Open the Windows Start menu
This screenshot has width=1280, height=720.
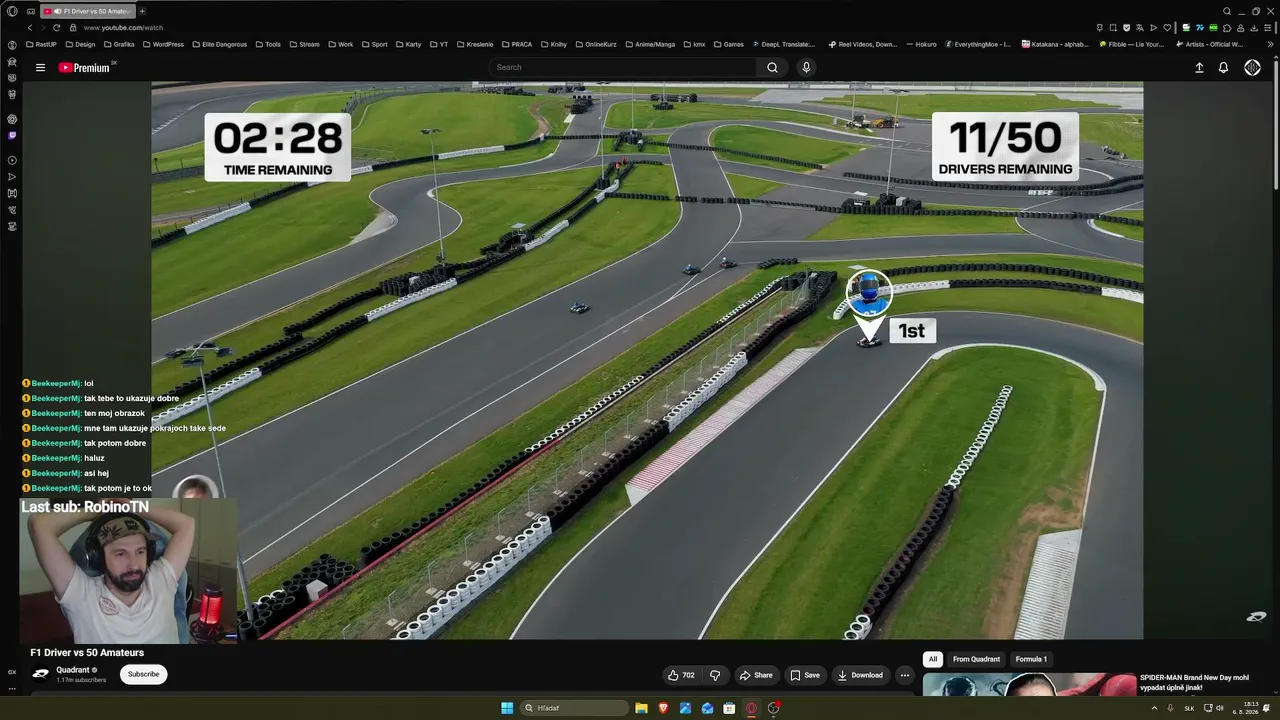(507, 708)
